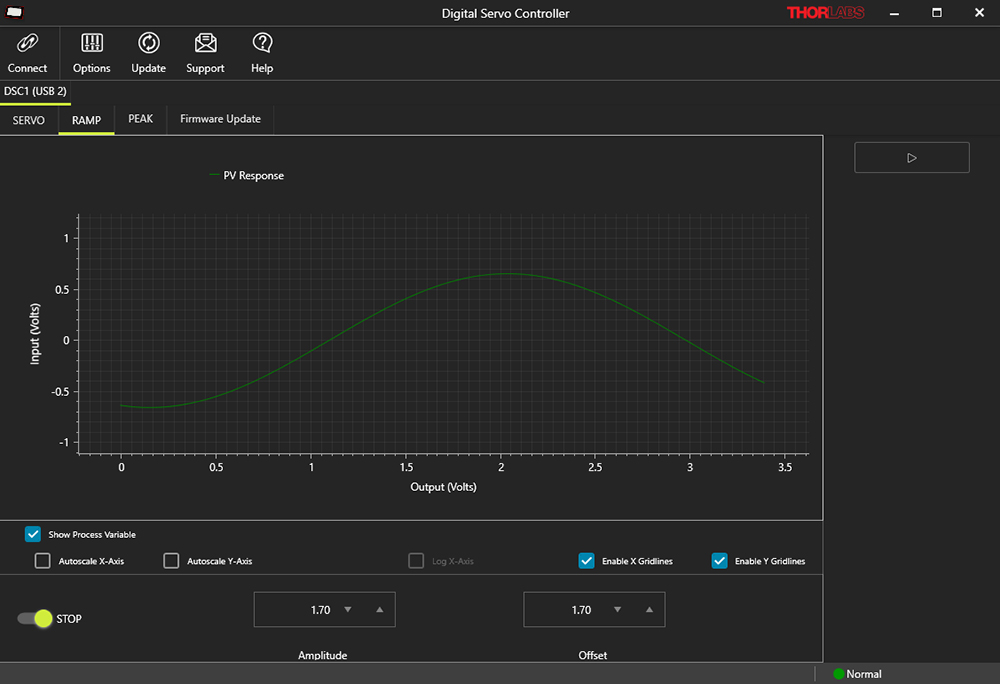
Task: Click the green Normal status indicator
Action: pyautogui.click(x=839, y=674)
